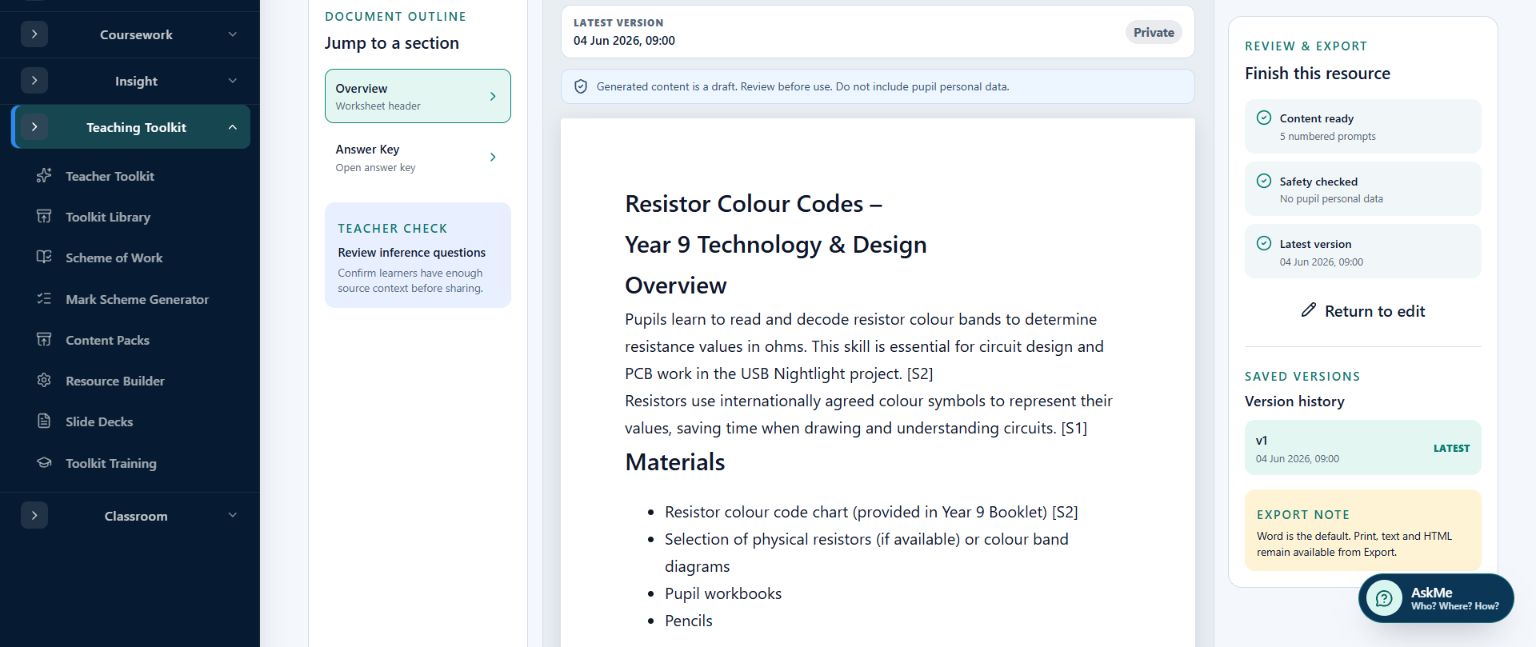Open the Insight dropdown chevron

pos(232,81)
